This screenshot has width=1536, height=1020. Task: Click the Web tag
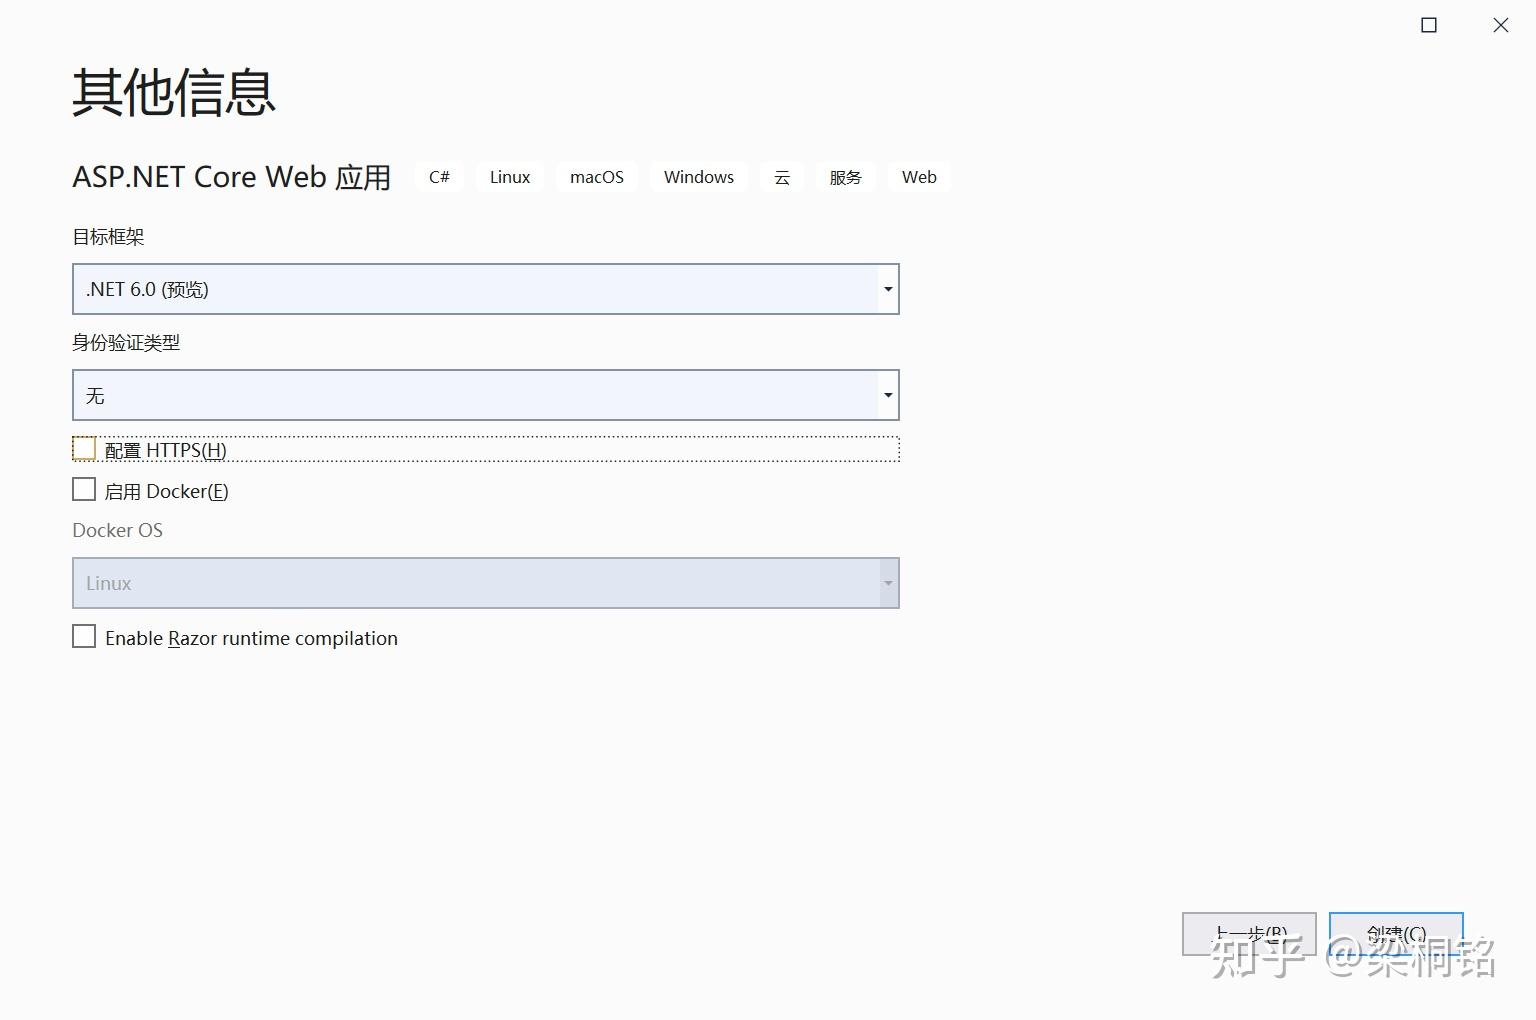pos(919,177)
